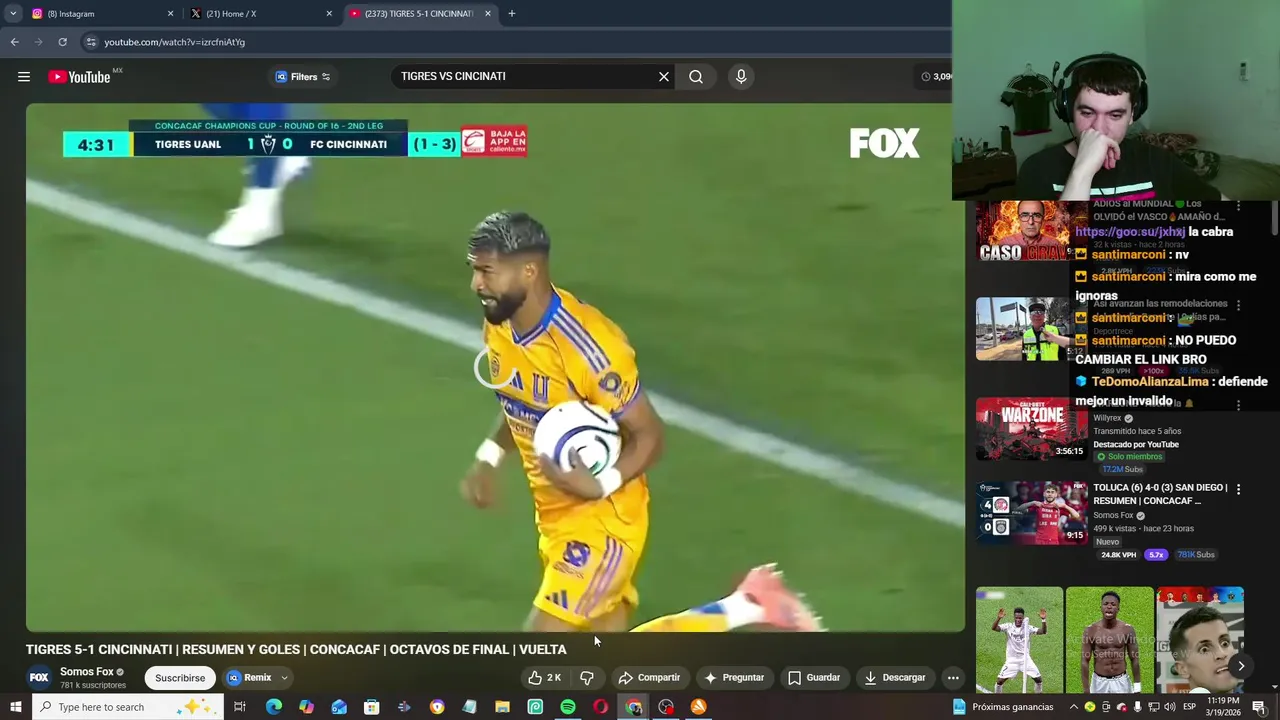The width and height of the screenshot is (1280, 720).
Task: Select the TIGRES 5-1 CINCINNATI tab
Action: [420, 14]
